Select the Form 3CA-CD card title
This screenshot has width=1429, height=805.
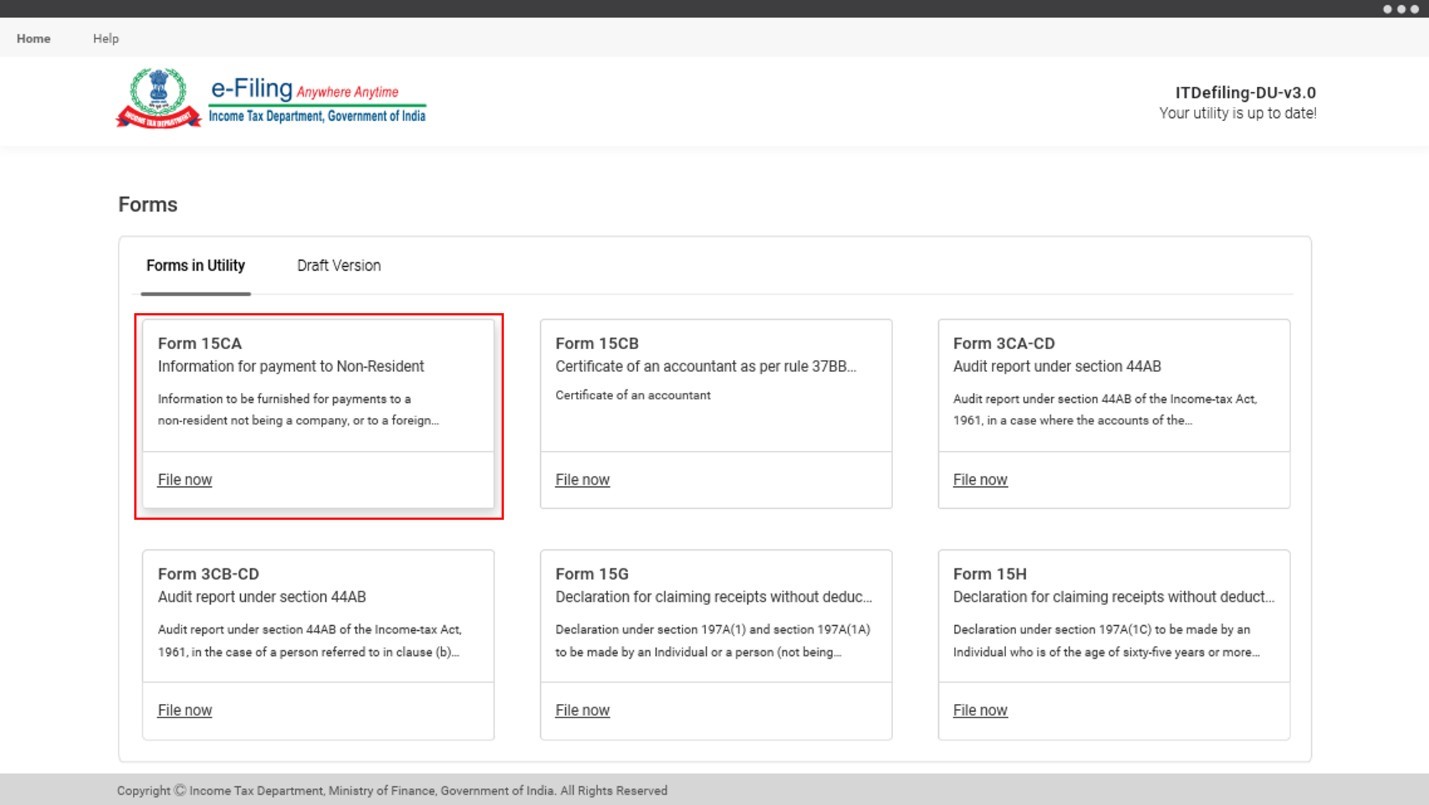(1004, 344)
